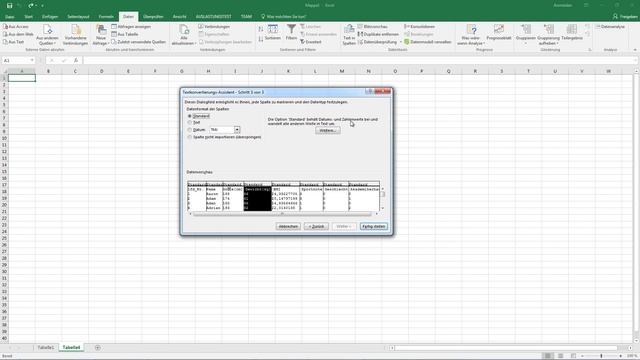640x360 pixels.
Task: Click column header D in worksheet
Action: coord(102,71)
